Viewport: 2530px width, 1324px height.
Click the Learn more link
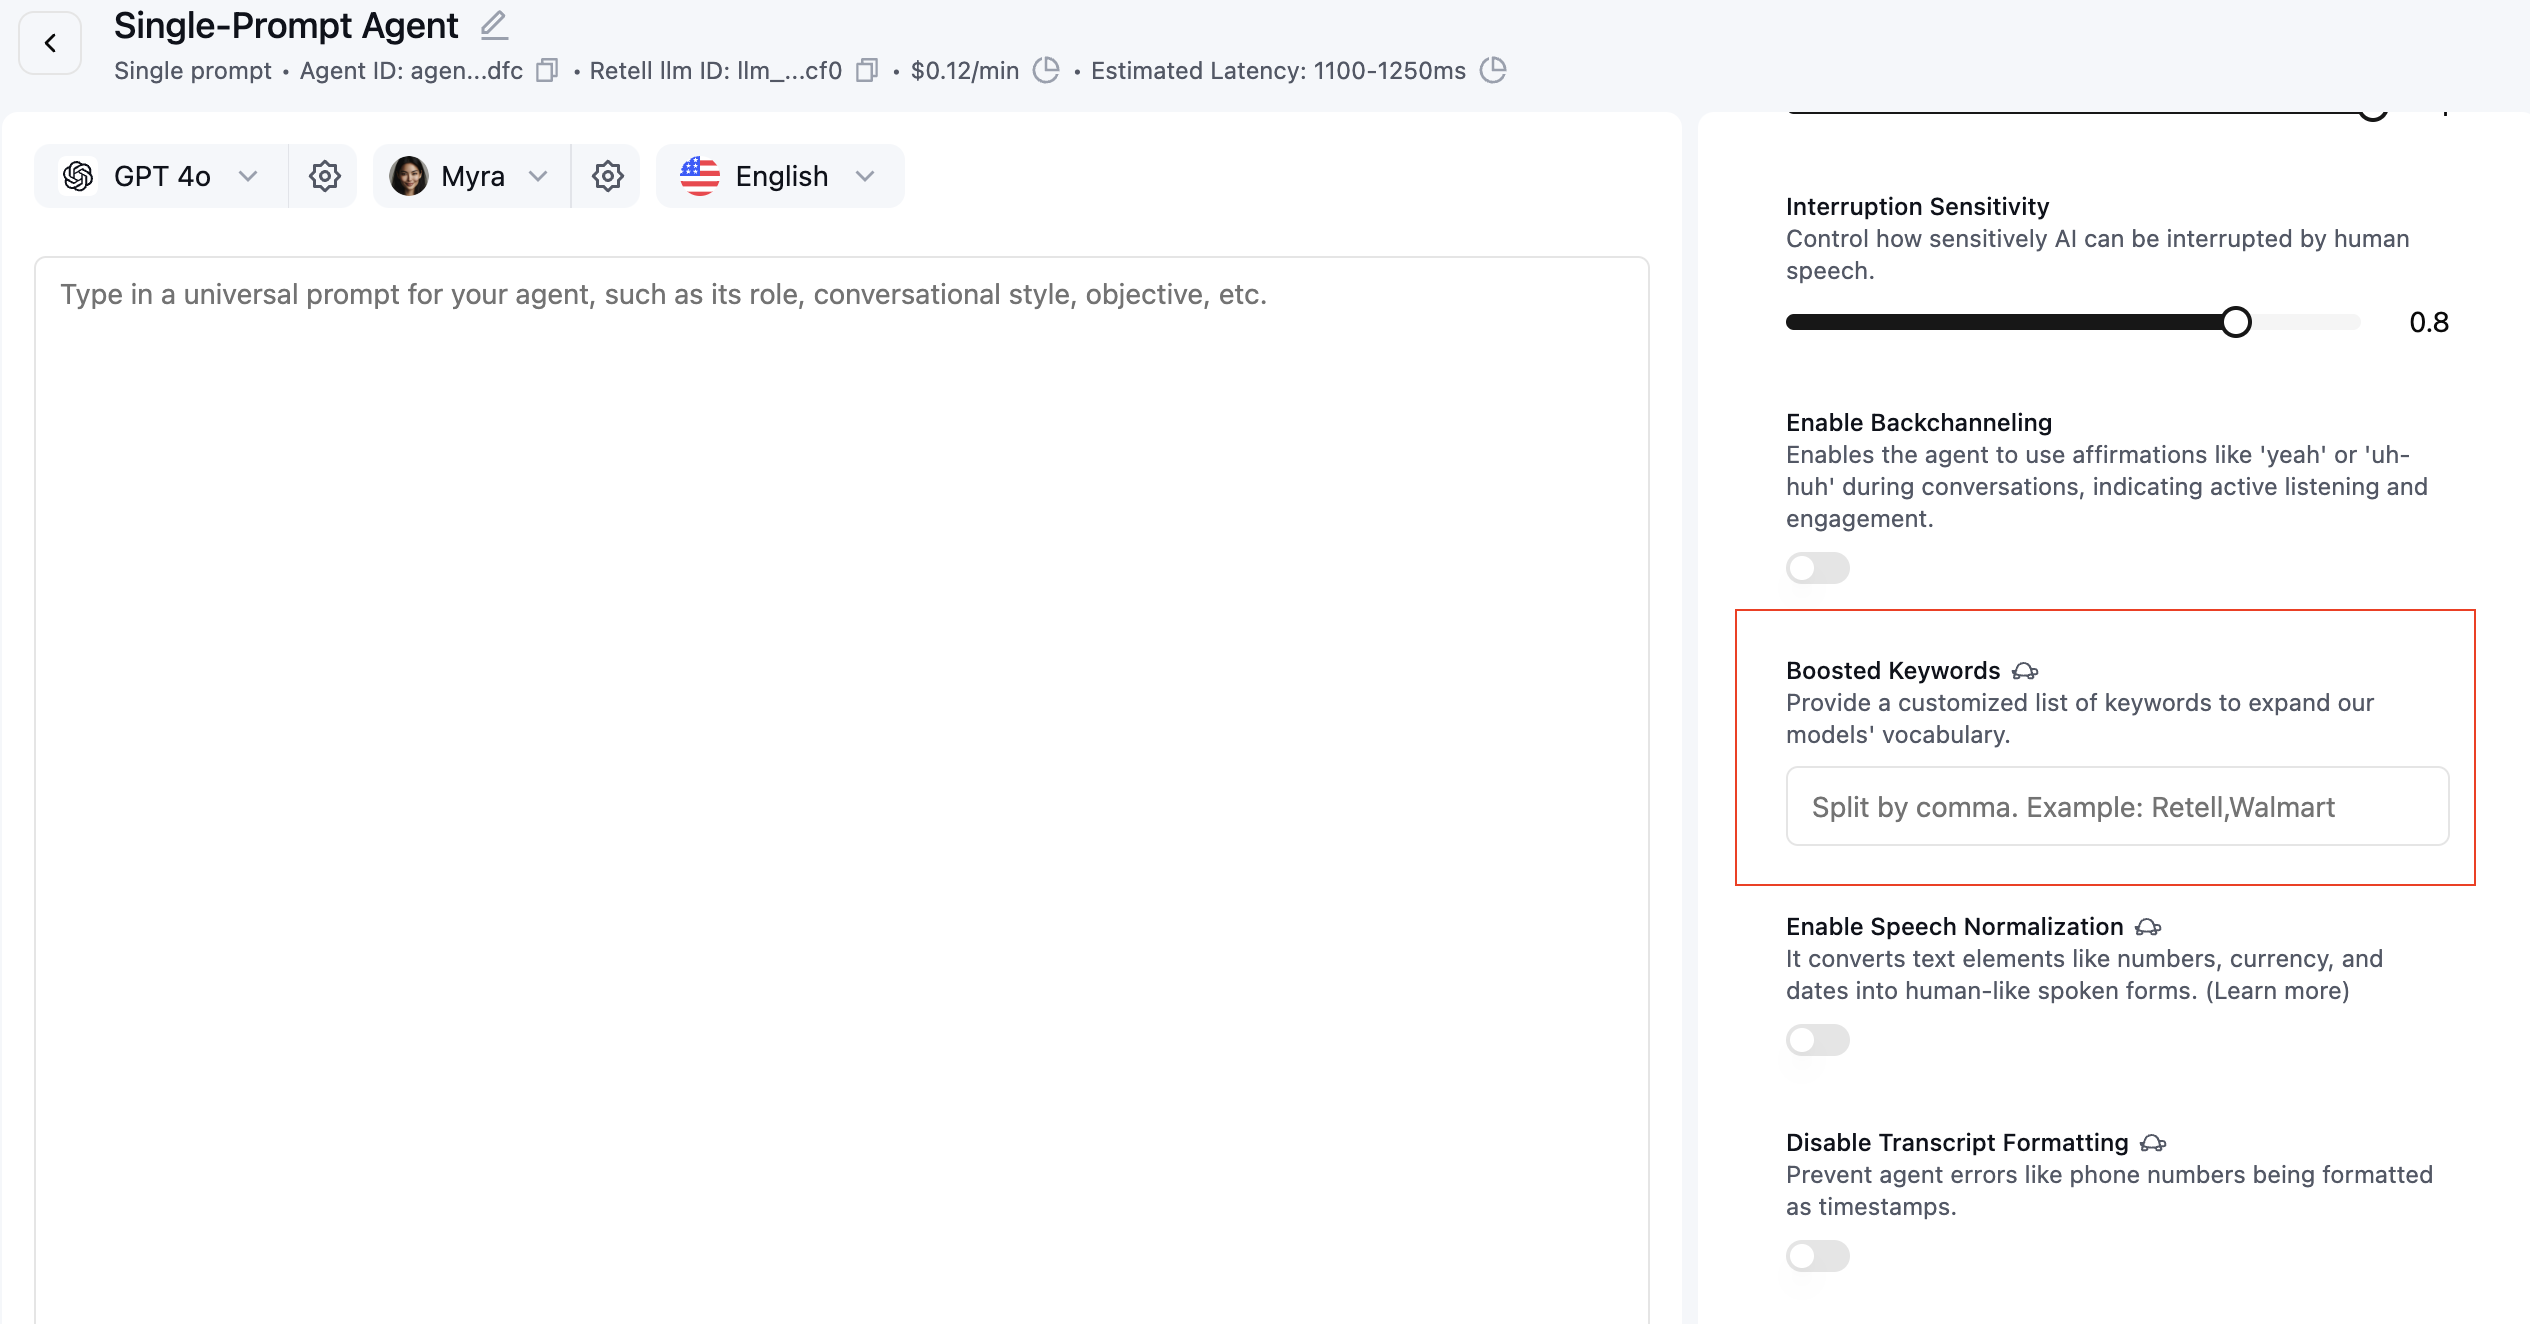click(x=2277, y=991)
